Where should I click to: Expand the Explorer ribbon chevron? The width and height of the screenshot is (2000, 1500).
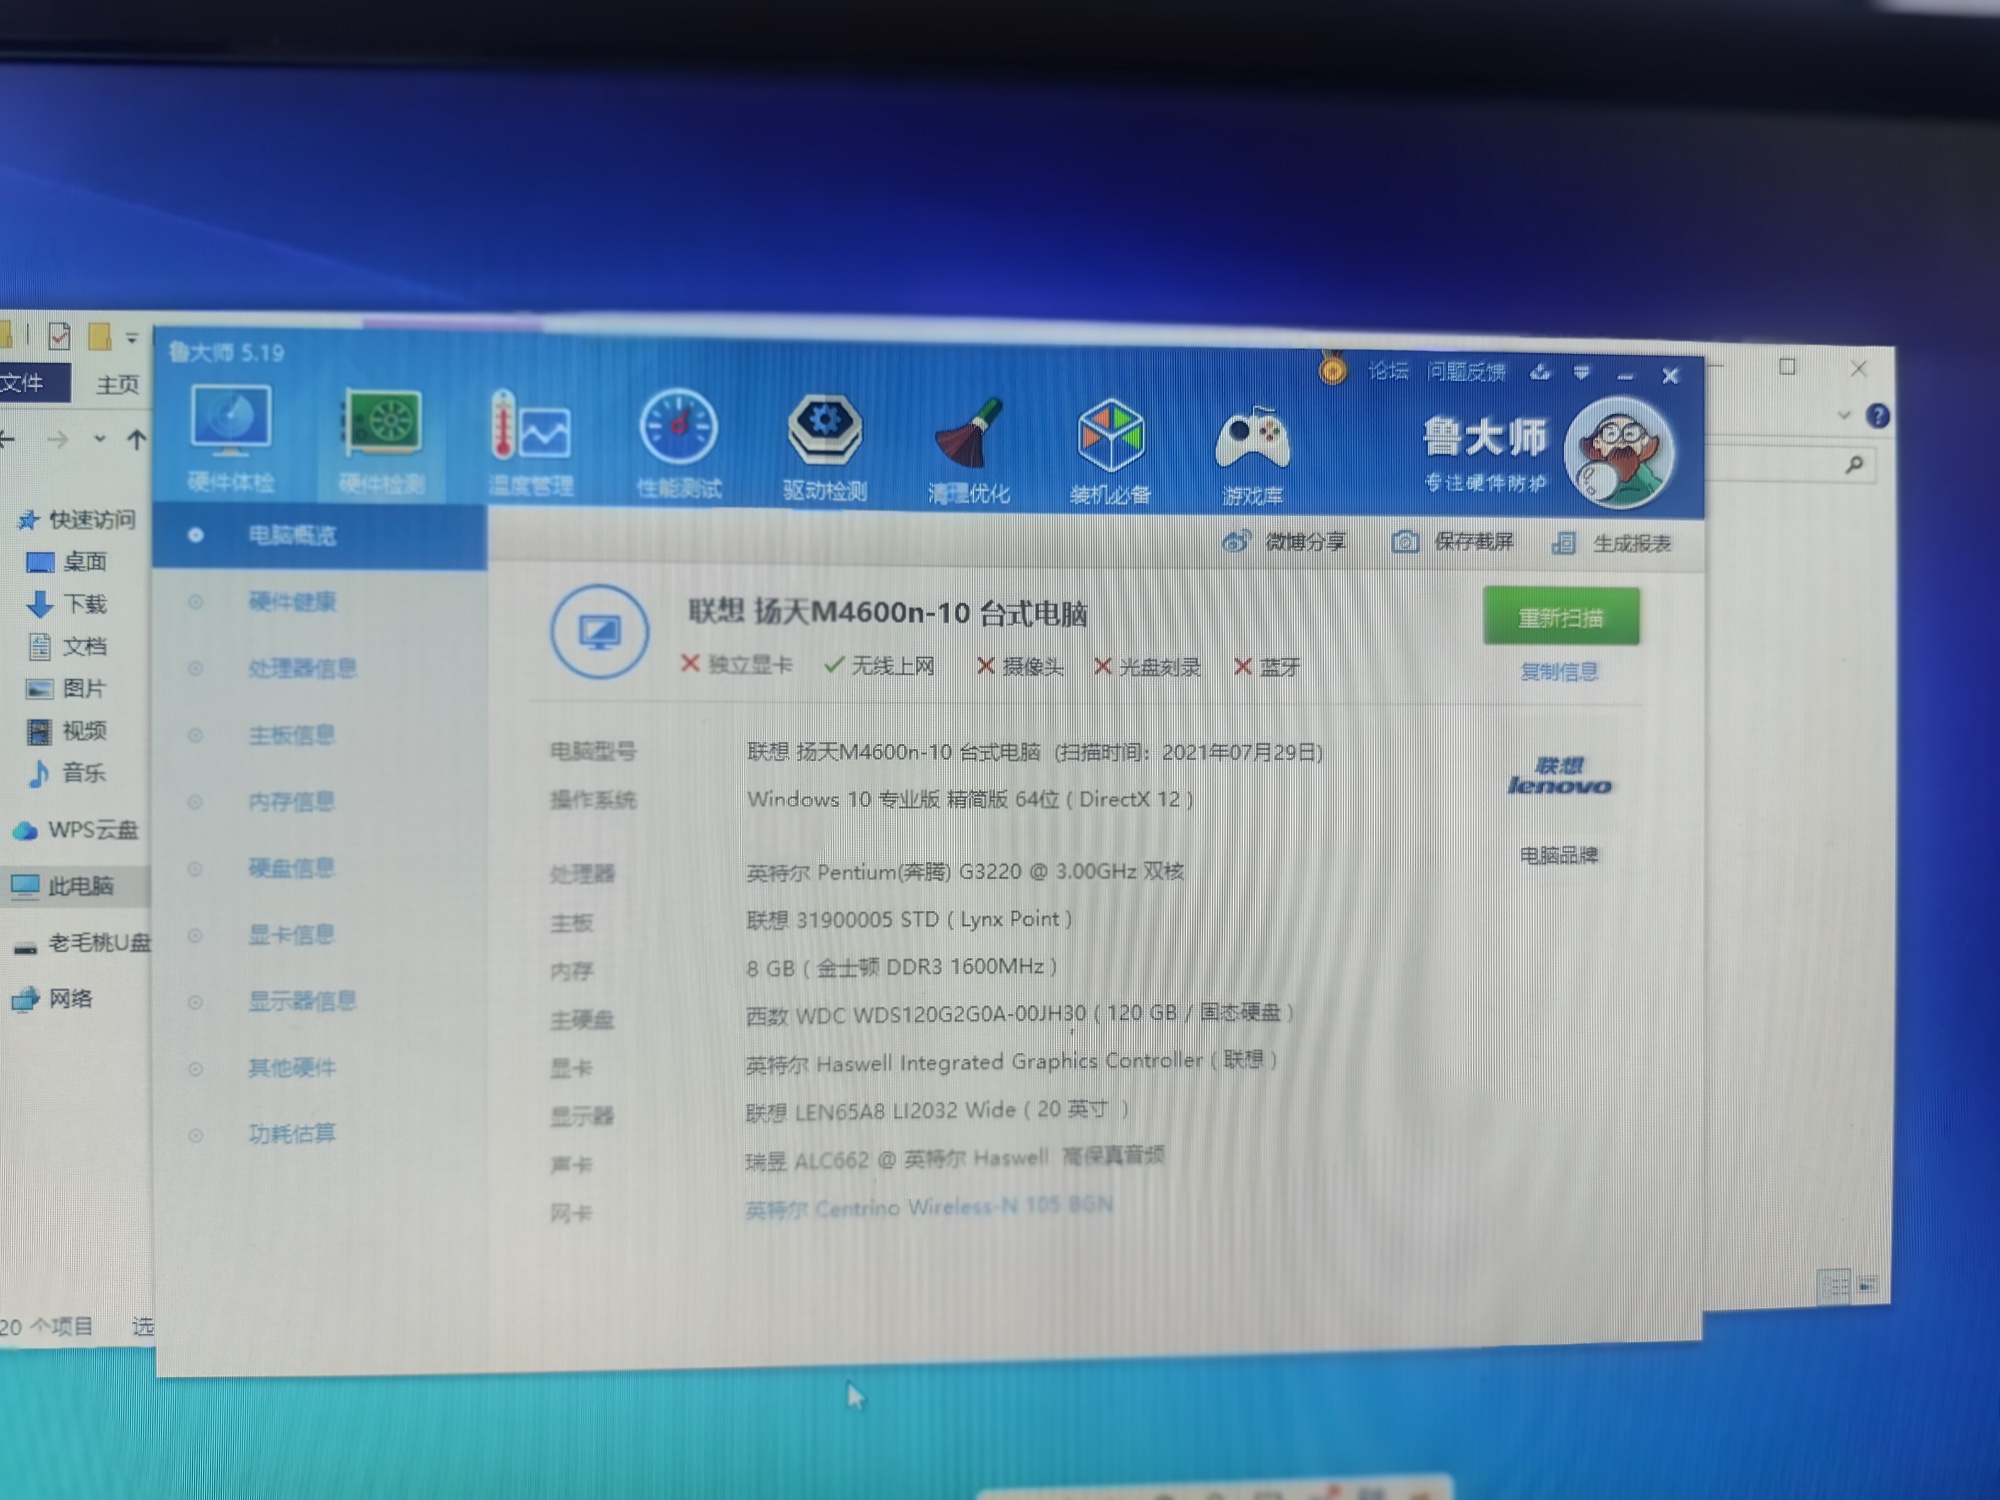1844,415
